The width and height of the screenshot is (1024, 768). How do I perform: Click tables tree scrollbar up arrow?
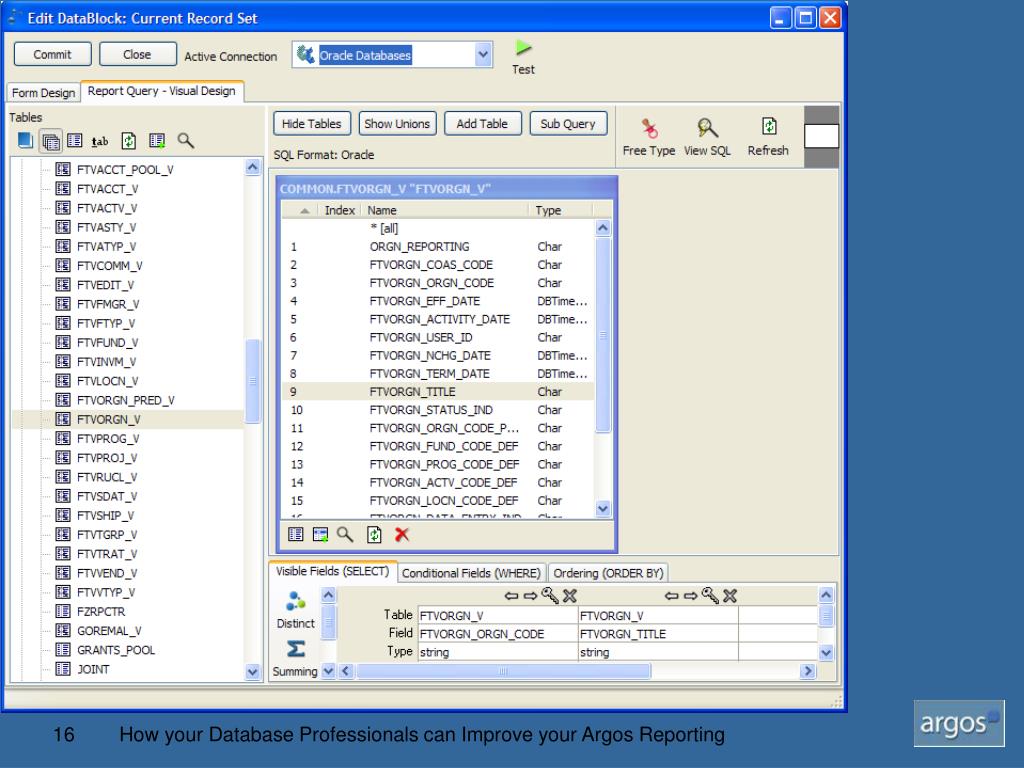(x=253, y=167)
